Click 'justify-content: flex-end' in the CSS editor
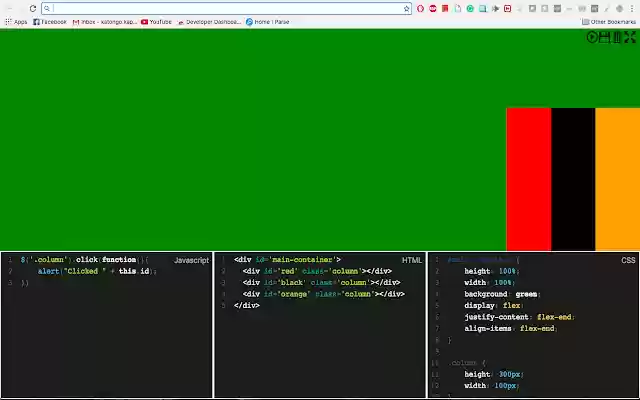Screen dimensions: 640x400 (x=520, y=317)
